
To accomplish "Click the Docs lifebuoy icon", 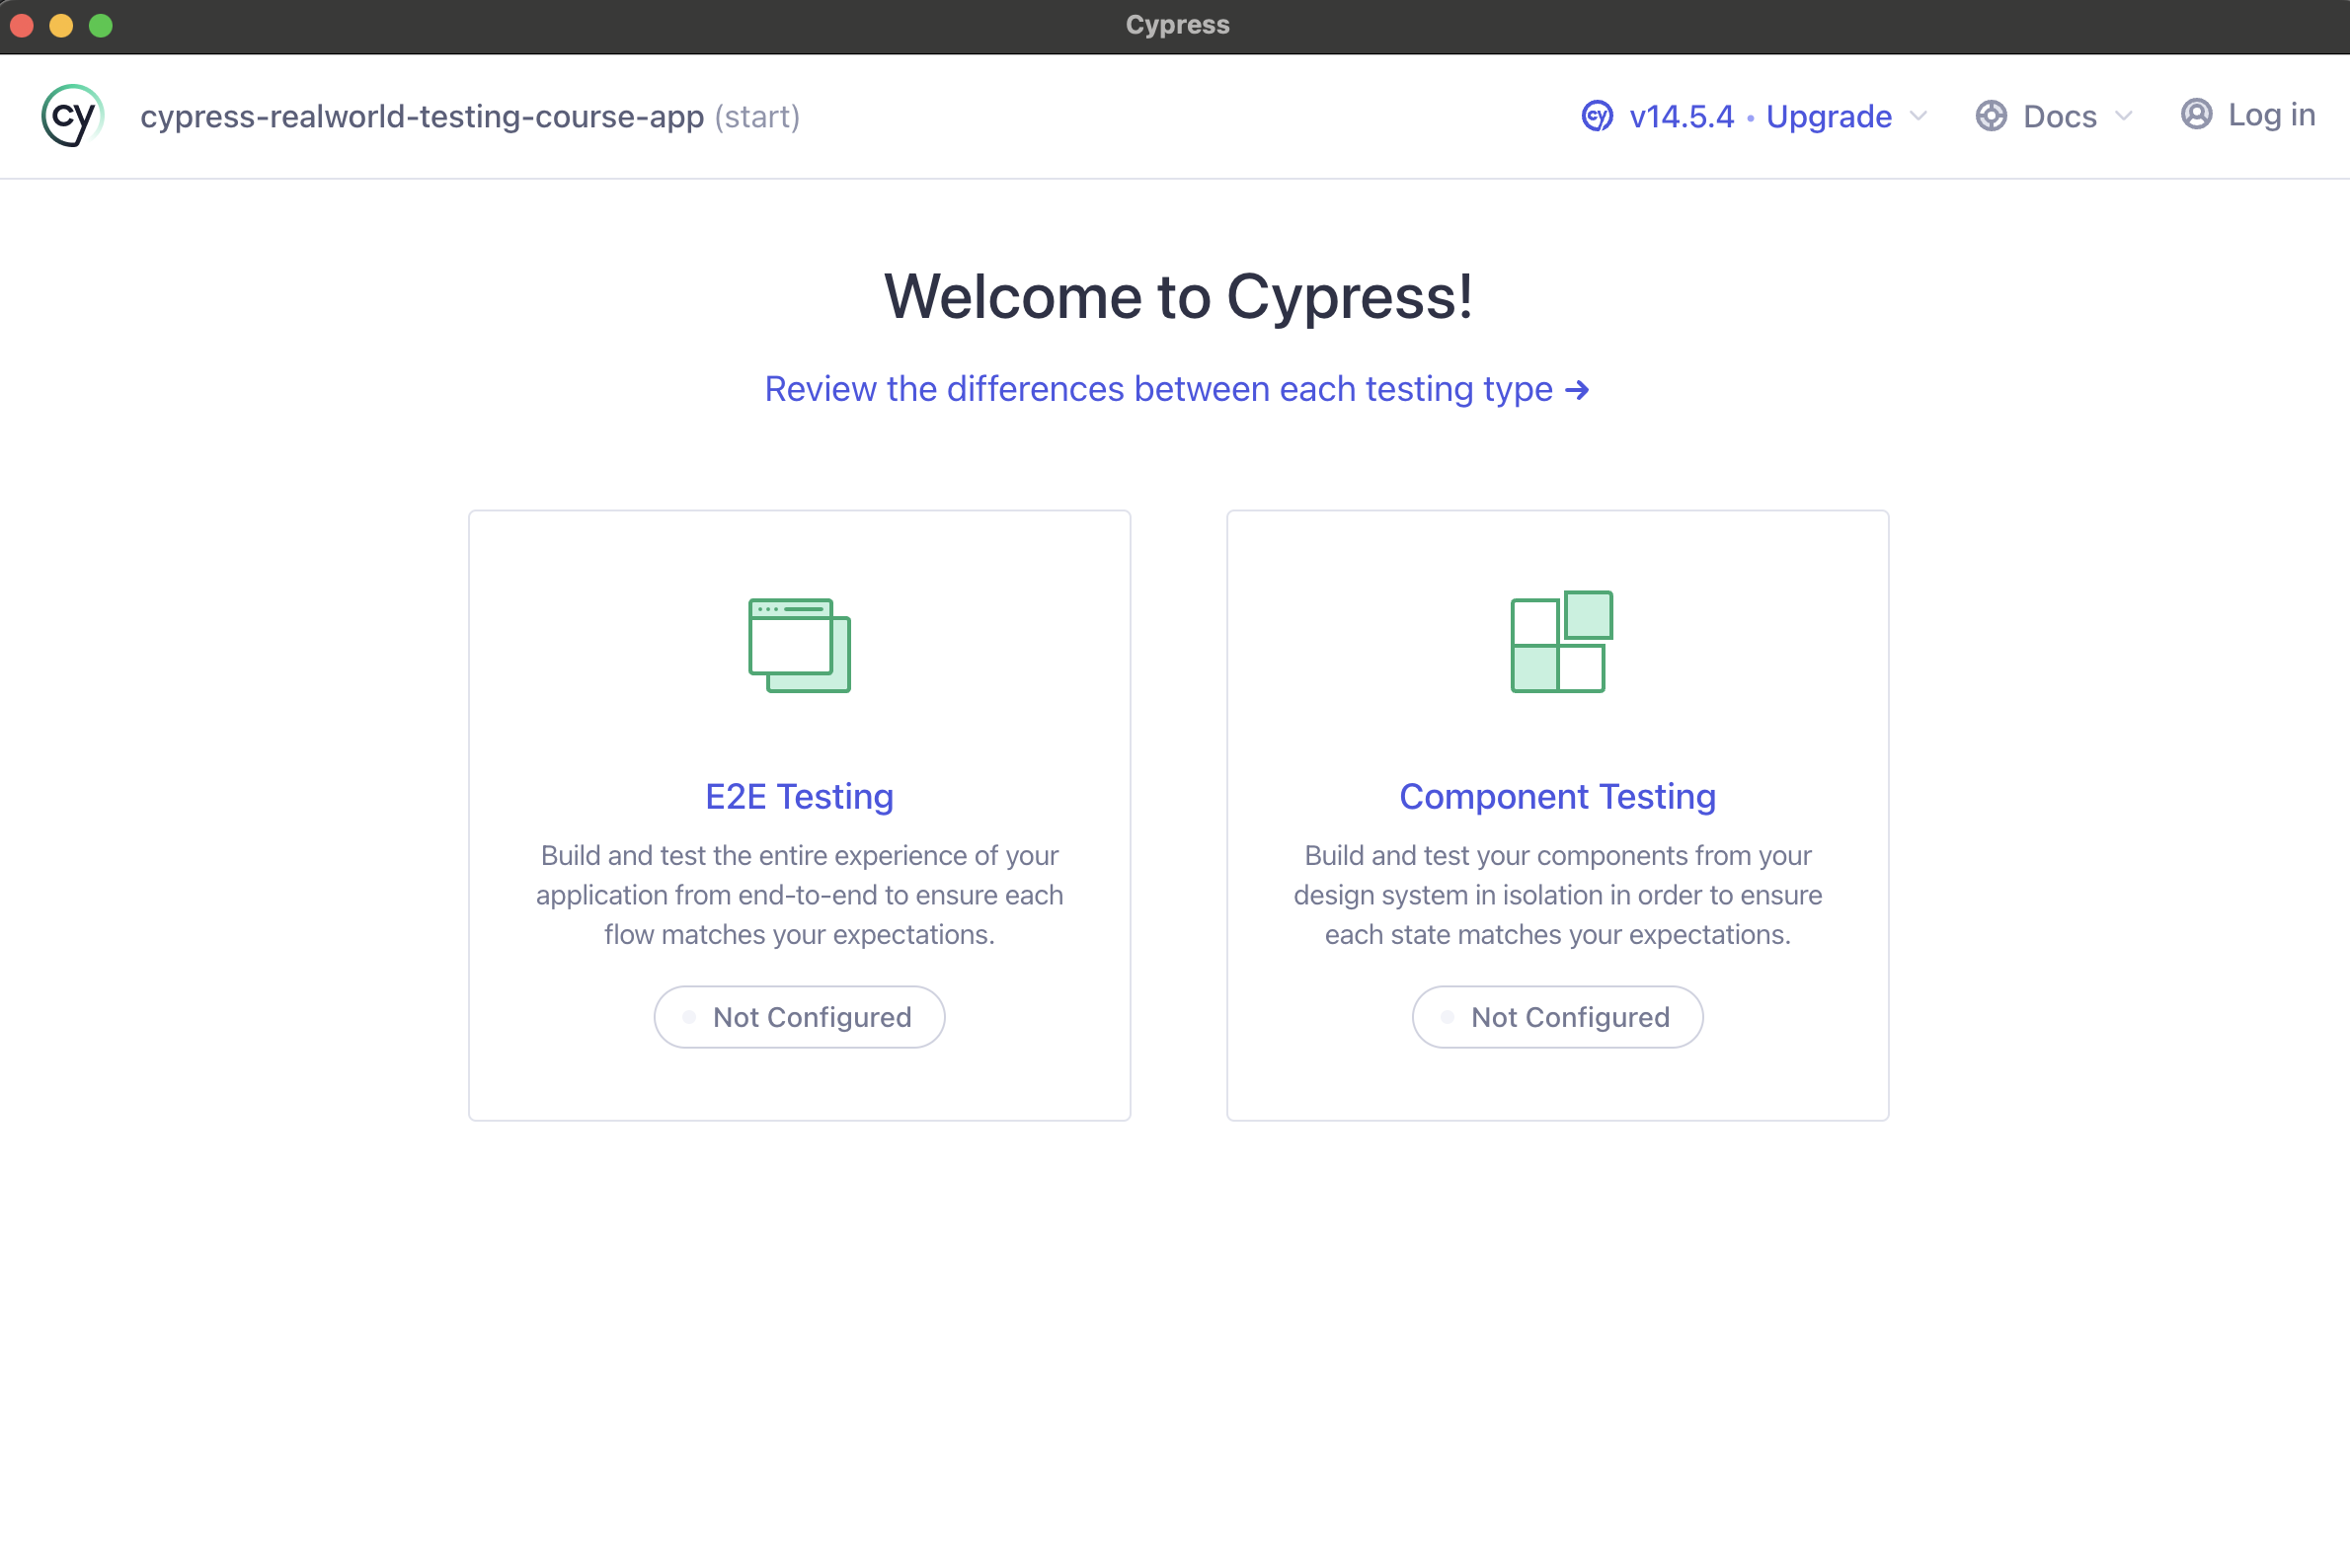I will pos(1990,117).
